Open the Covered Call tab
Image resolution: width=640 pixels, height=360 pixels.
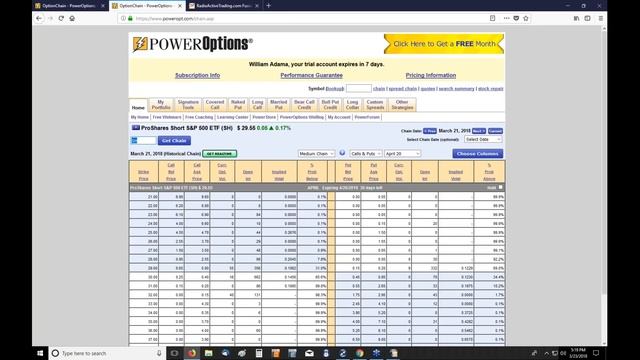(215, 104)
